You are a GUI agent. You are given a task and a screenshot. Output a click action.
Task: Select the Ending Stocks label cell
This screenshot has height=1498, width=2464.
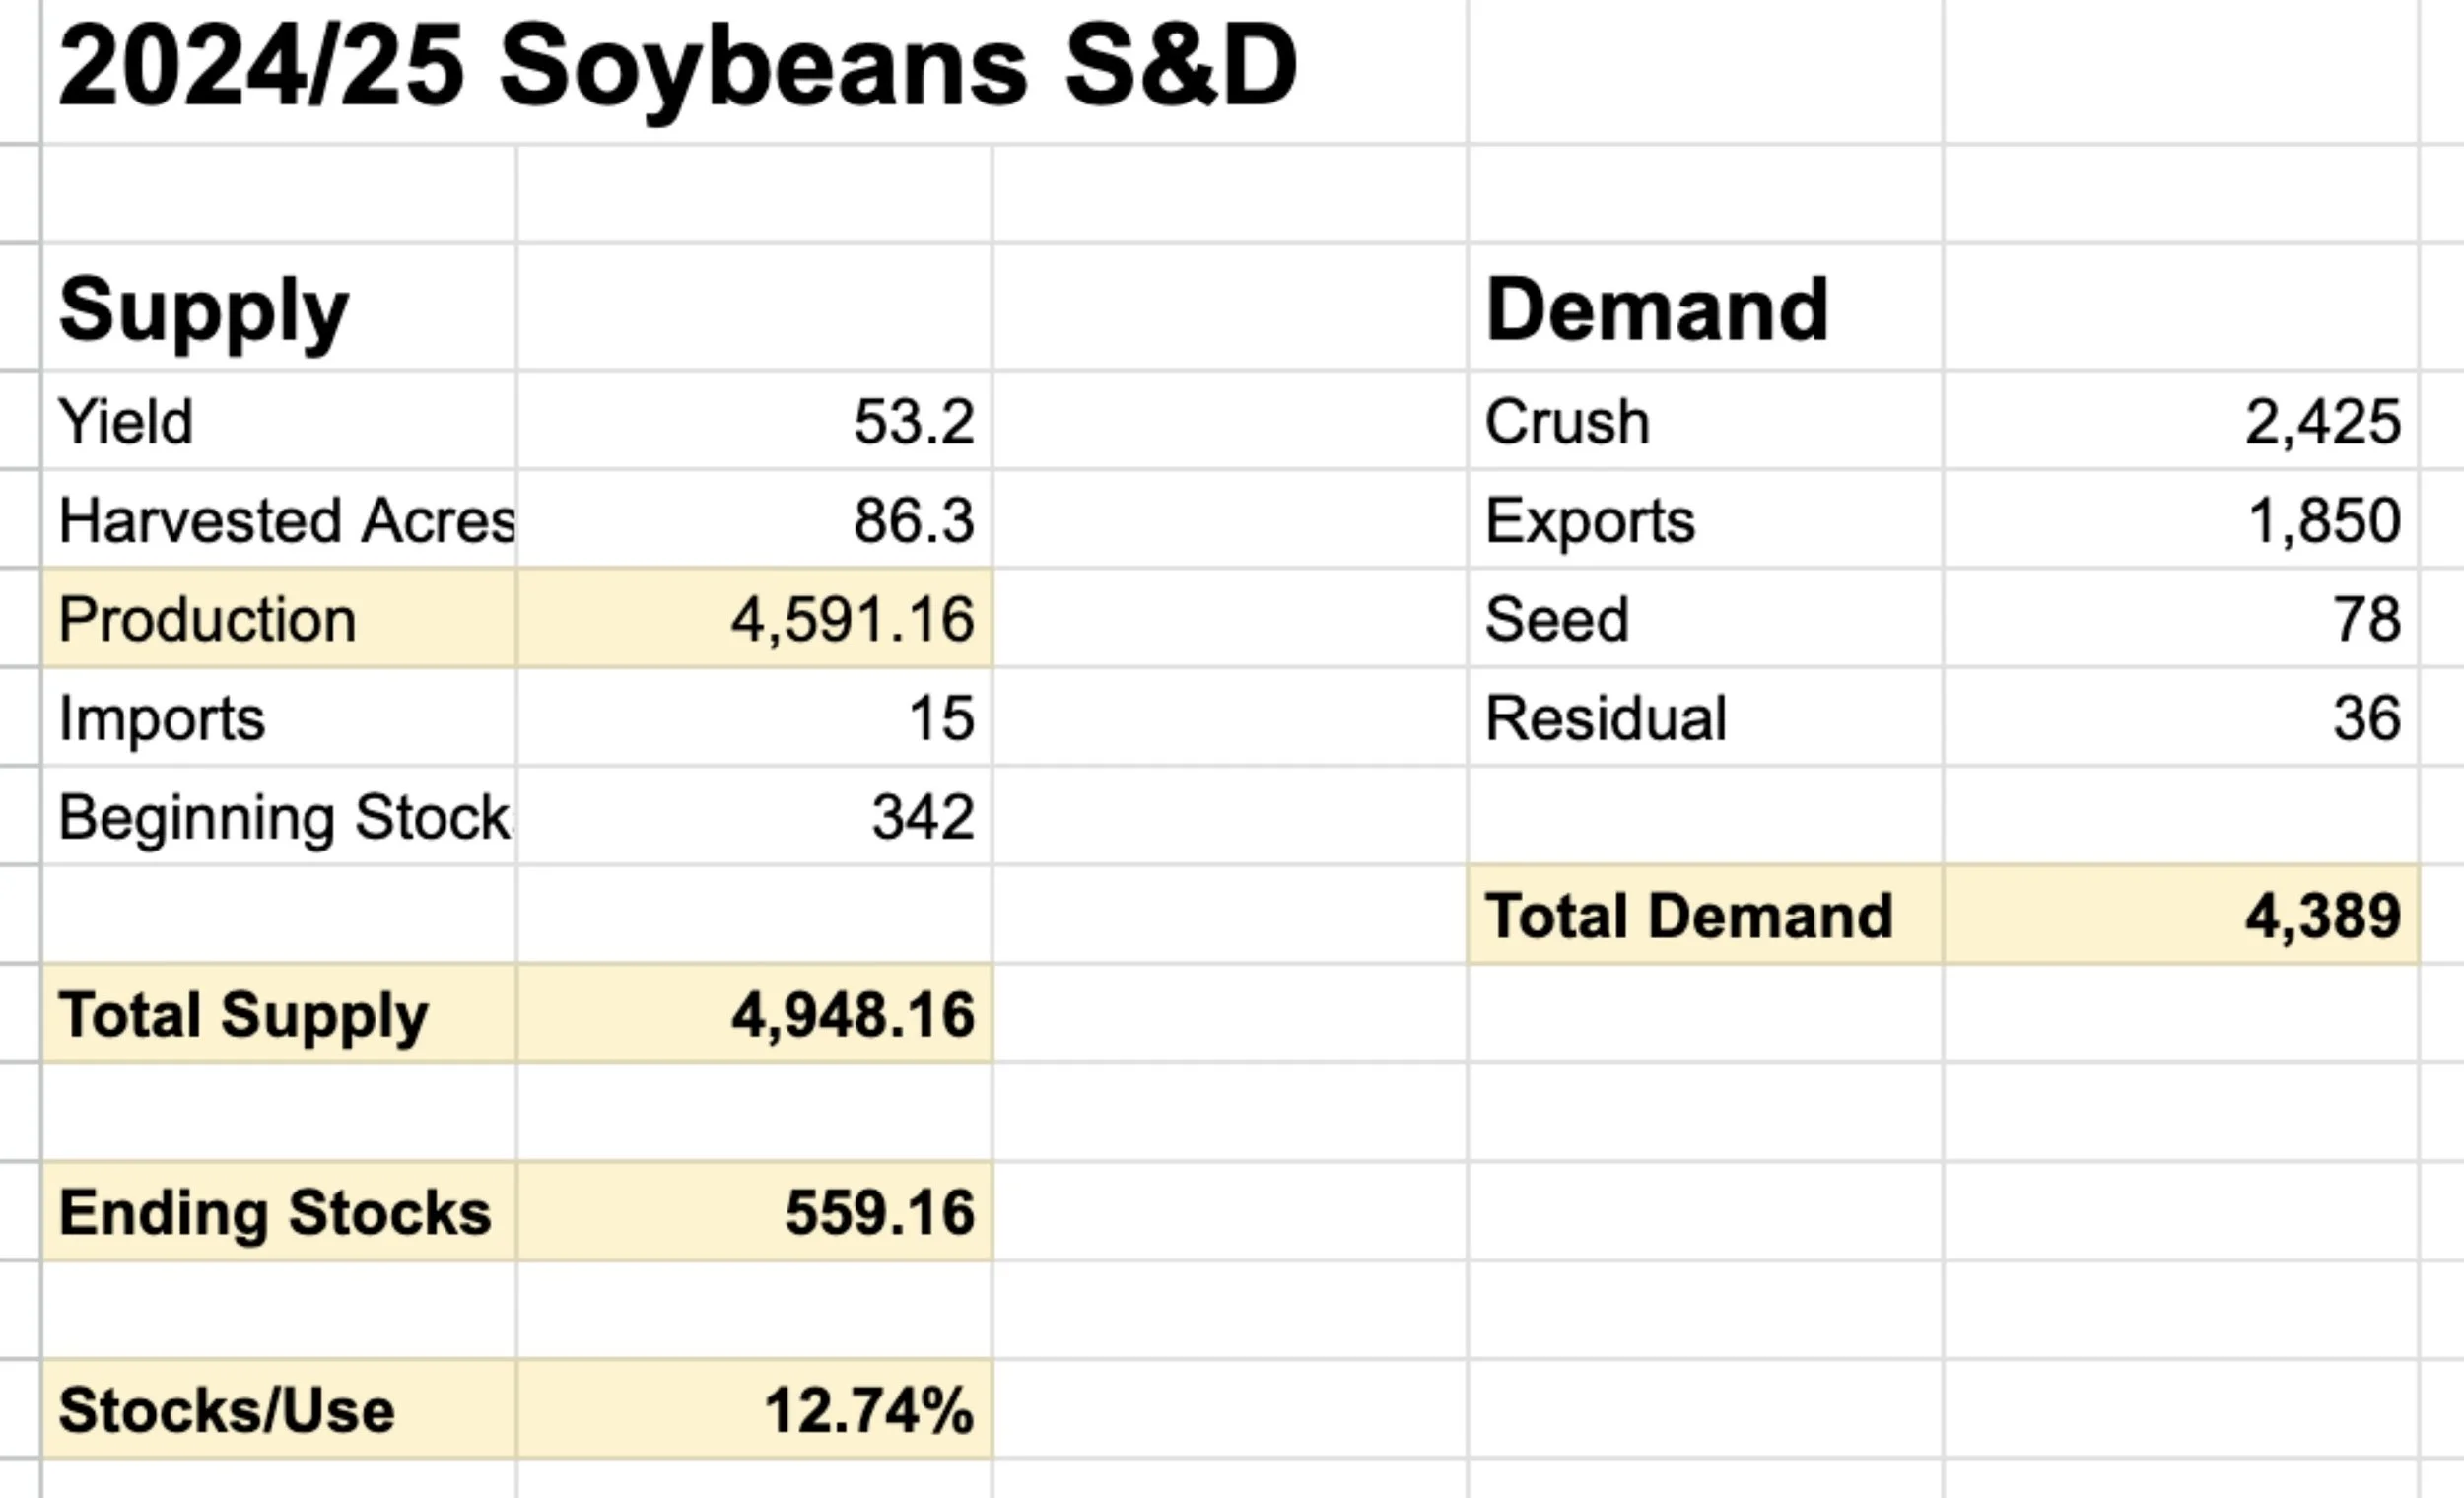click(280, 1211)
